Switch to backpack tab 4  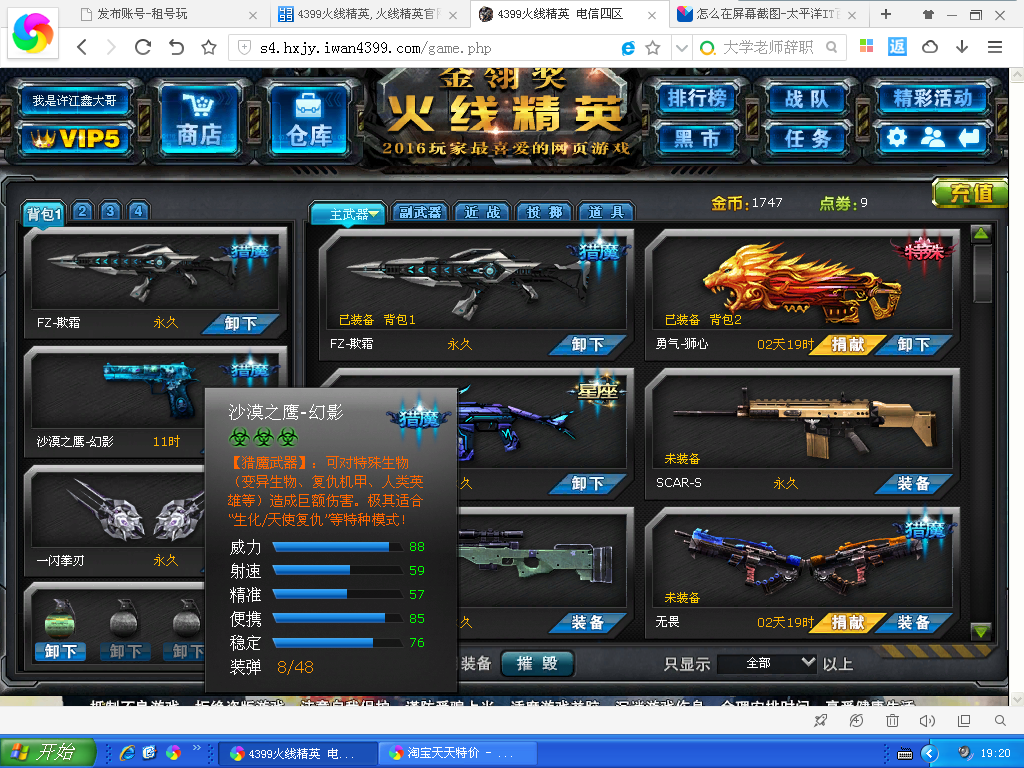point(138,211)
